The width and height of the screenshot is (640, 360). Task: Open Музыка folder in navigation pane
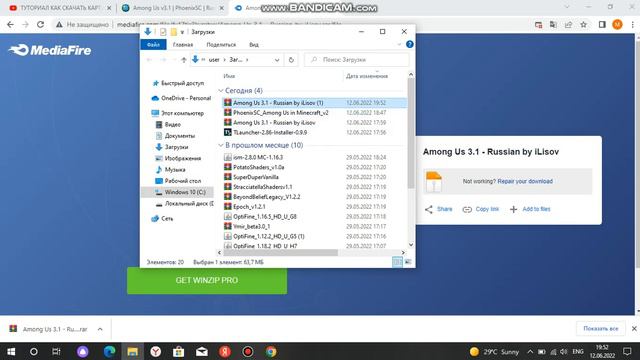[170, 169]
